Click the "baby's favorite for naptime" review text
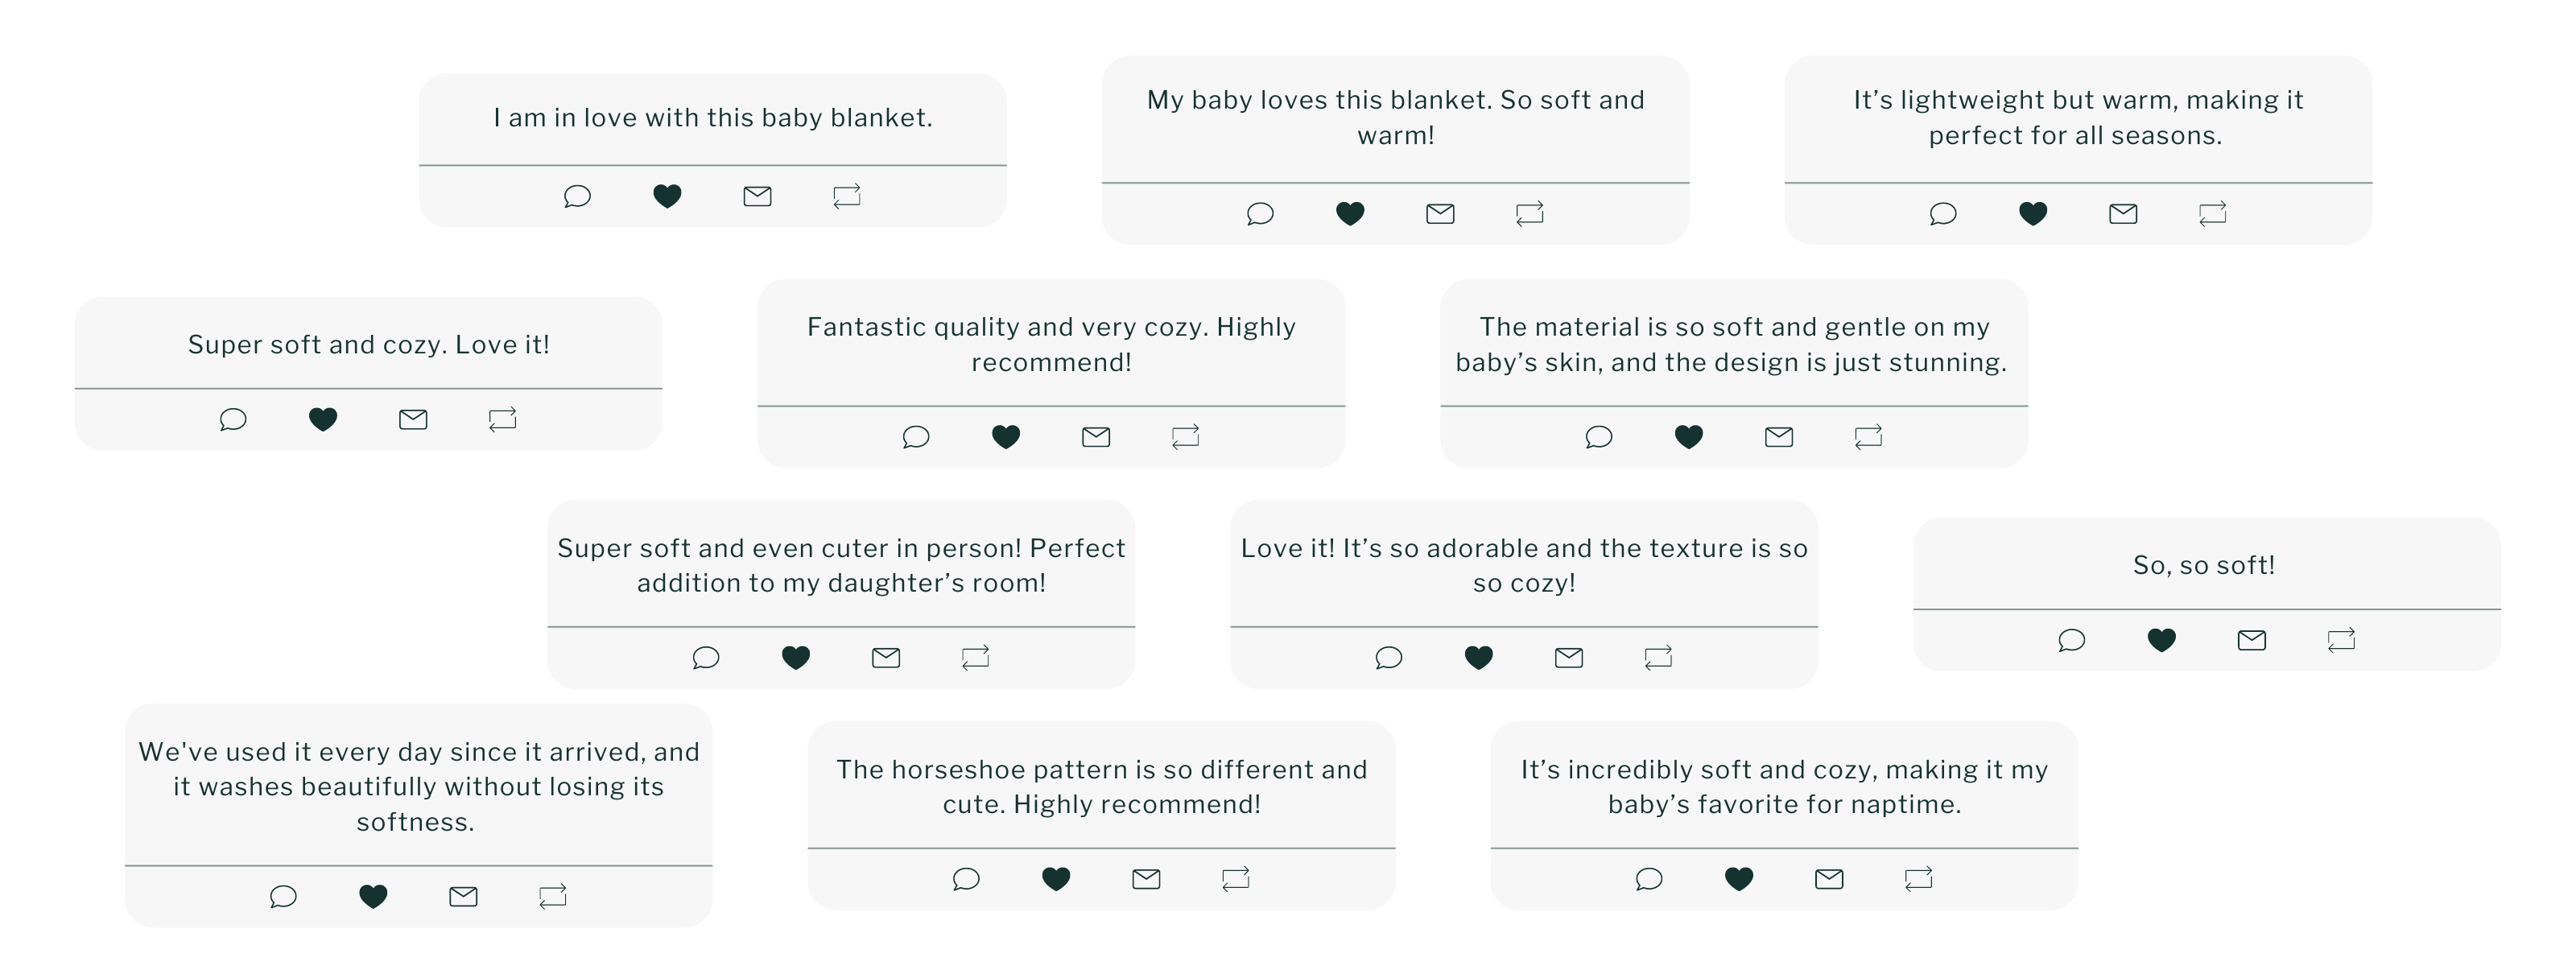This screenshot has height=966, width=2576. coord(1783,787)
